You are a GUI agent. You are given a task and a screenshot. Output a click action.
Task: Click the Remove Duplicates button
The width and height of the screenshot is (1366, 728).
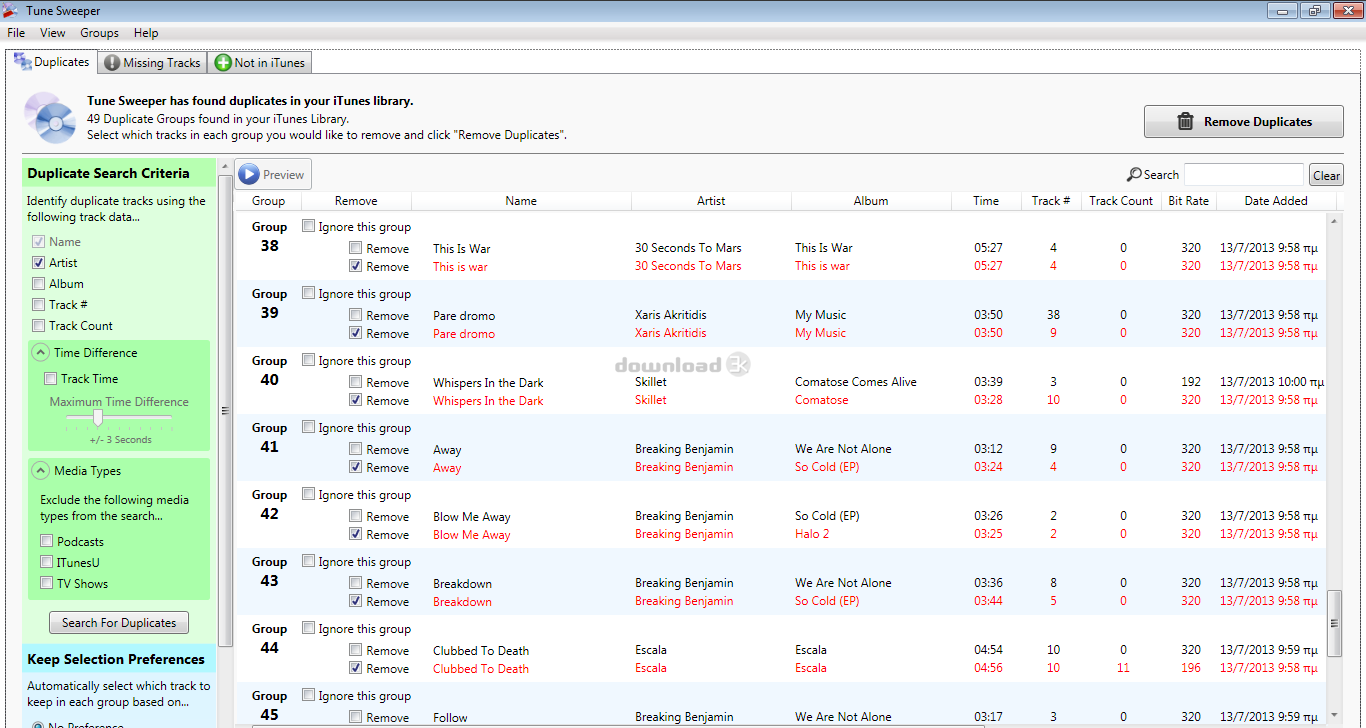1243,122
